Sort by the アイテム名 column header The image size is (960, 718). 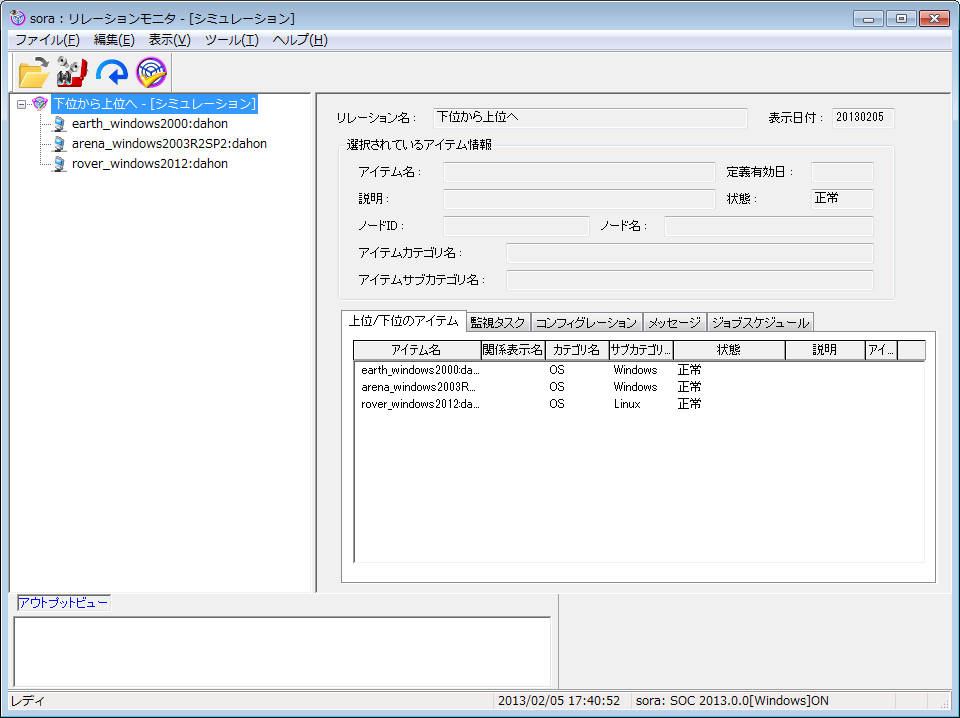(417, 350)
